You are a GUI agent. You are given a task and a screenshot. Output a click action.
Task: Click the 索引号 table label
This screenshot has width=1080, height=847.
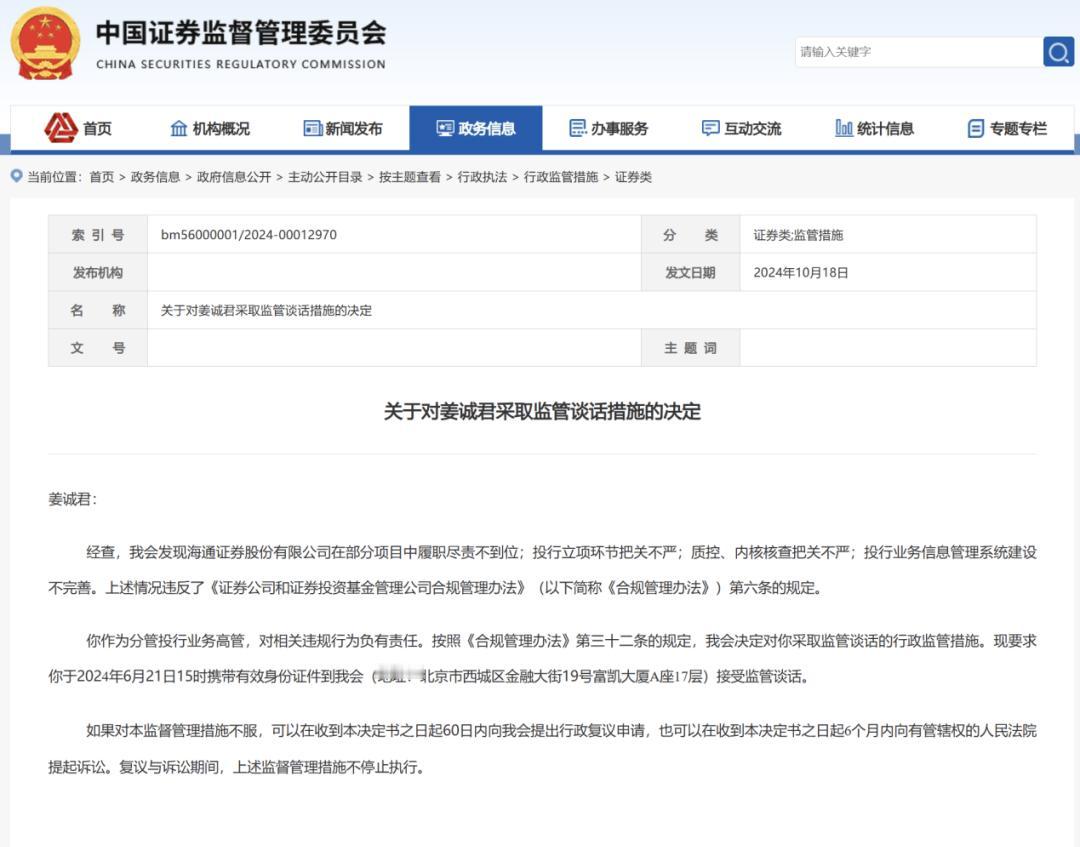click(98, 235)
